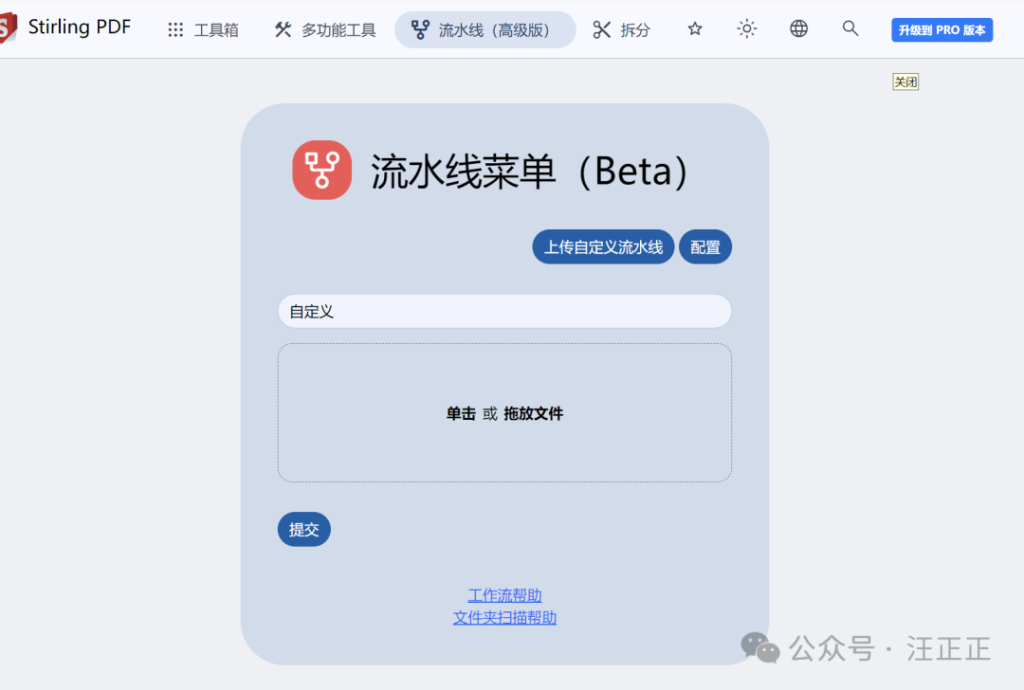
Task: Select the 多功能工具 menu item
Action: coord(323,29)
